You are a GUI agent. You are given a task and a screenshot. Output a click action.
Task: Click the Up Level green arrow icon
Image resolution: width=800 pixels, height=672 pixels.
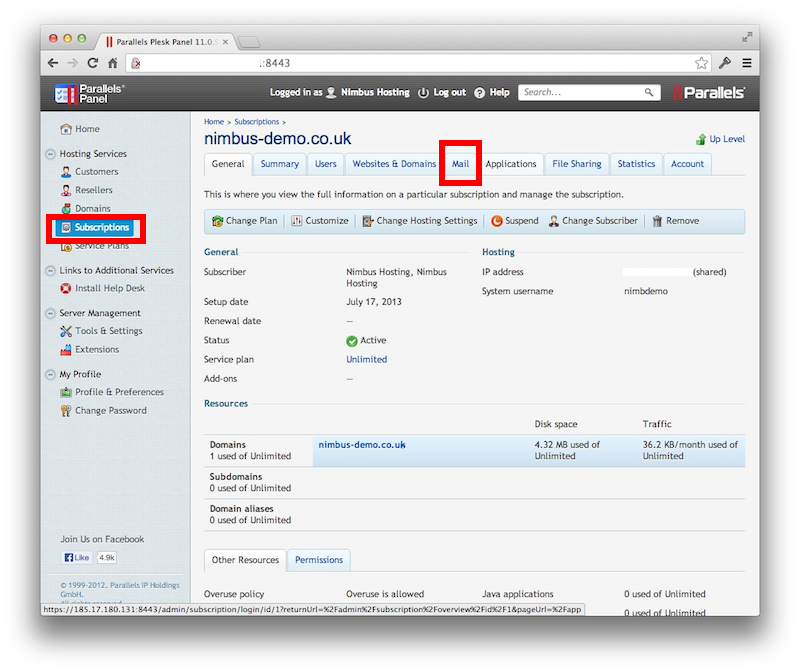coord(701,139)
